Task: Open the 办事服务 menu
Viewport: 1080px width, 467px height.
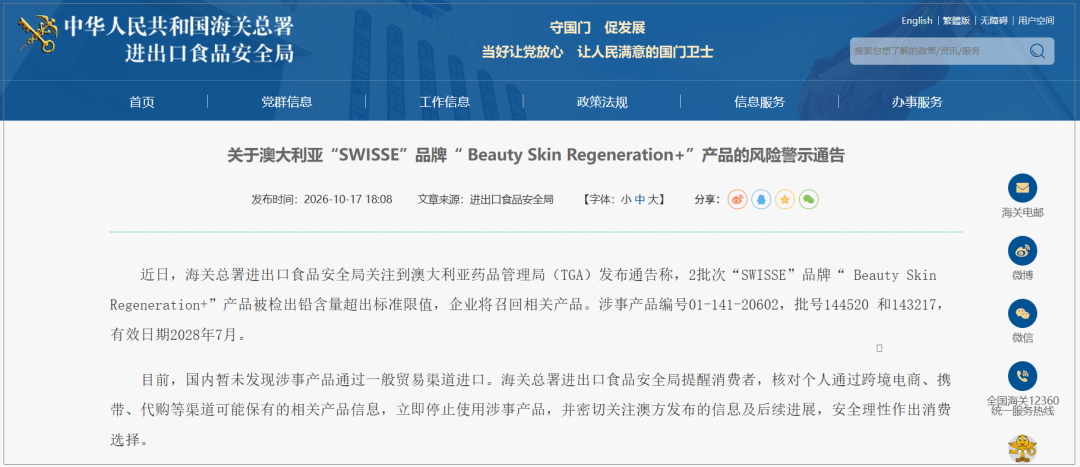Action: (x=917, y=102)
